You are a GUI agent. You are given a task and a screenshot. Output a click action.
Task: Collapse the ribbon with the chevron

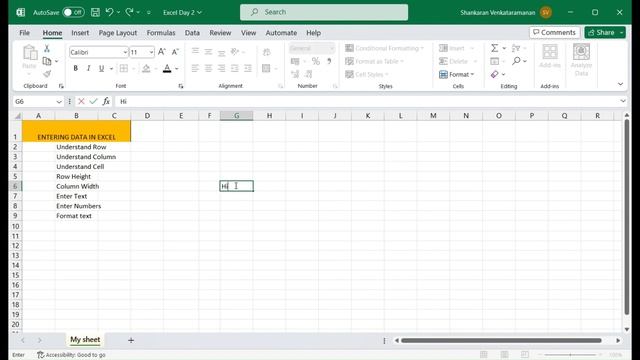[620, 84]
